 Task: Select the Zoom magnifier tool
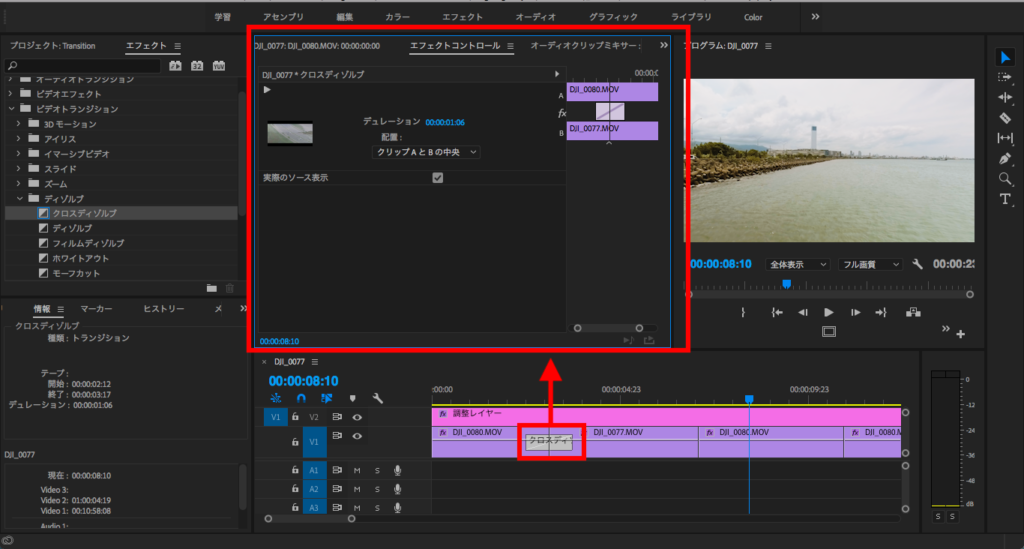[x=1005, y=179]
